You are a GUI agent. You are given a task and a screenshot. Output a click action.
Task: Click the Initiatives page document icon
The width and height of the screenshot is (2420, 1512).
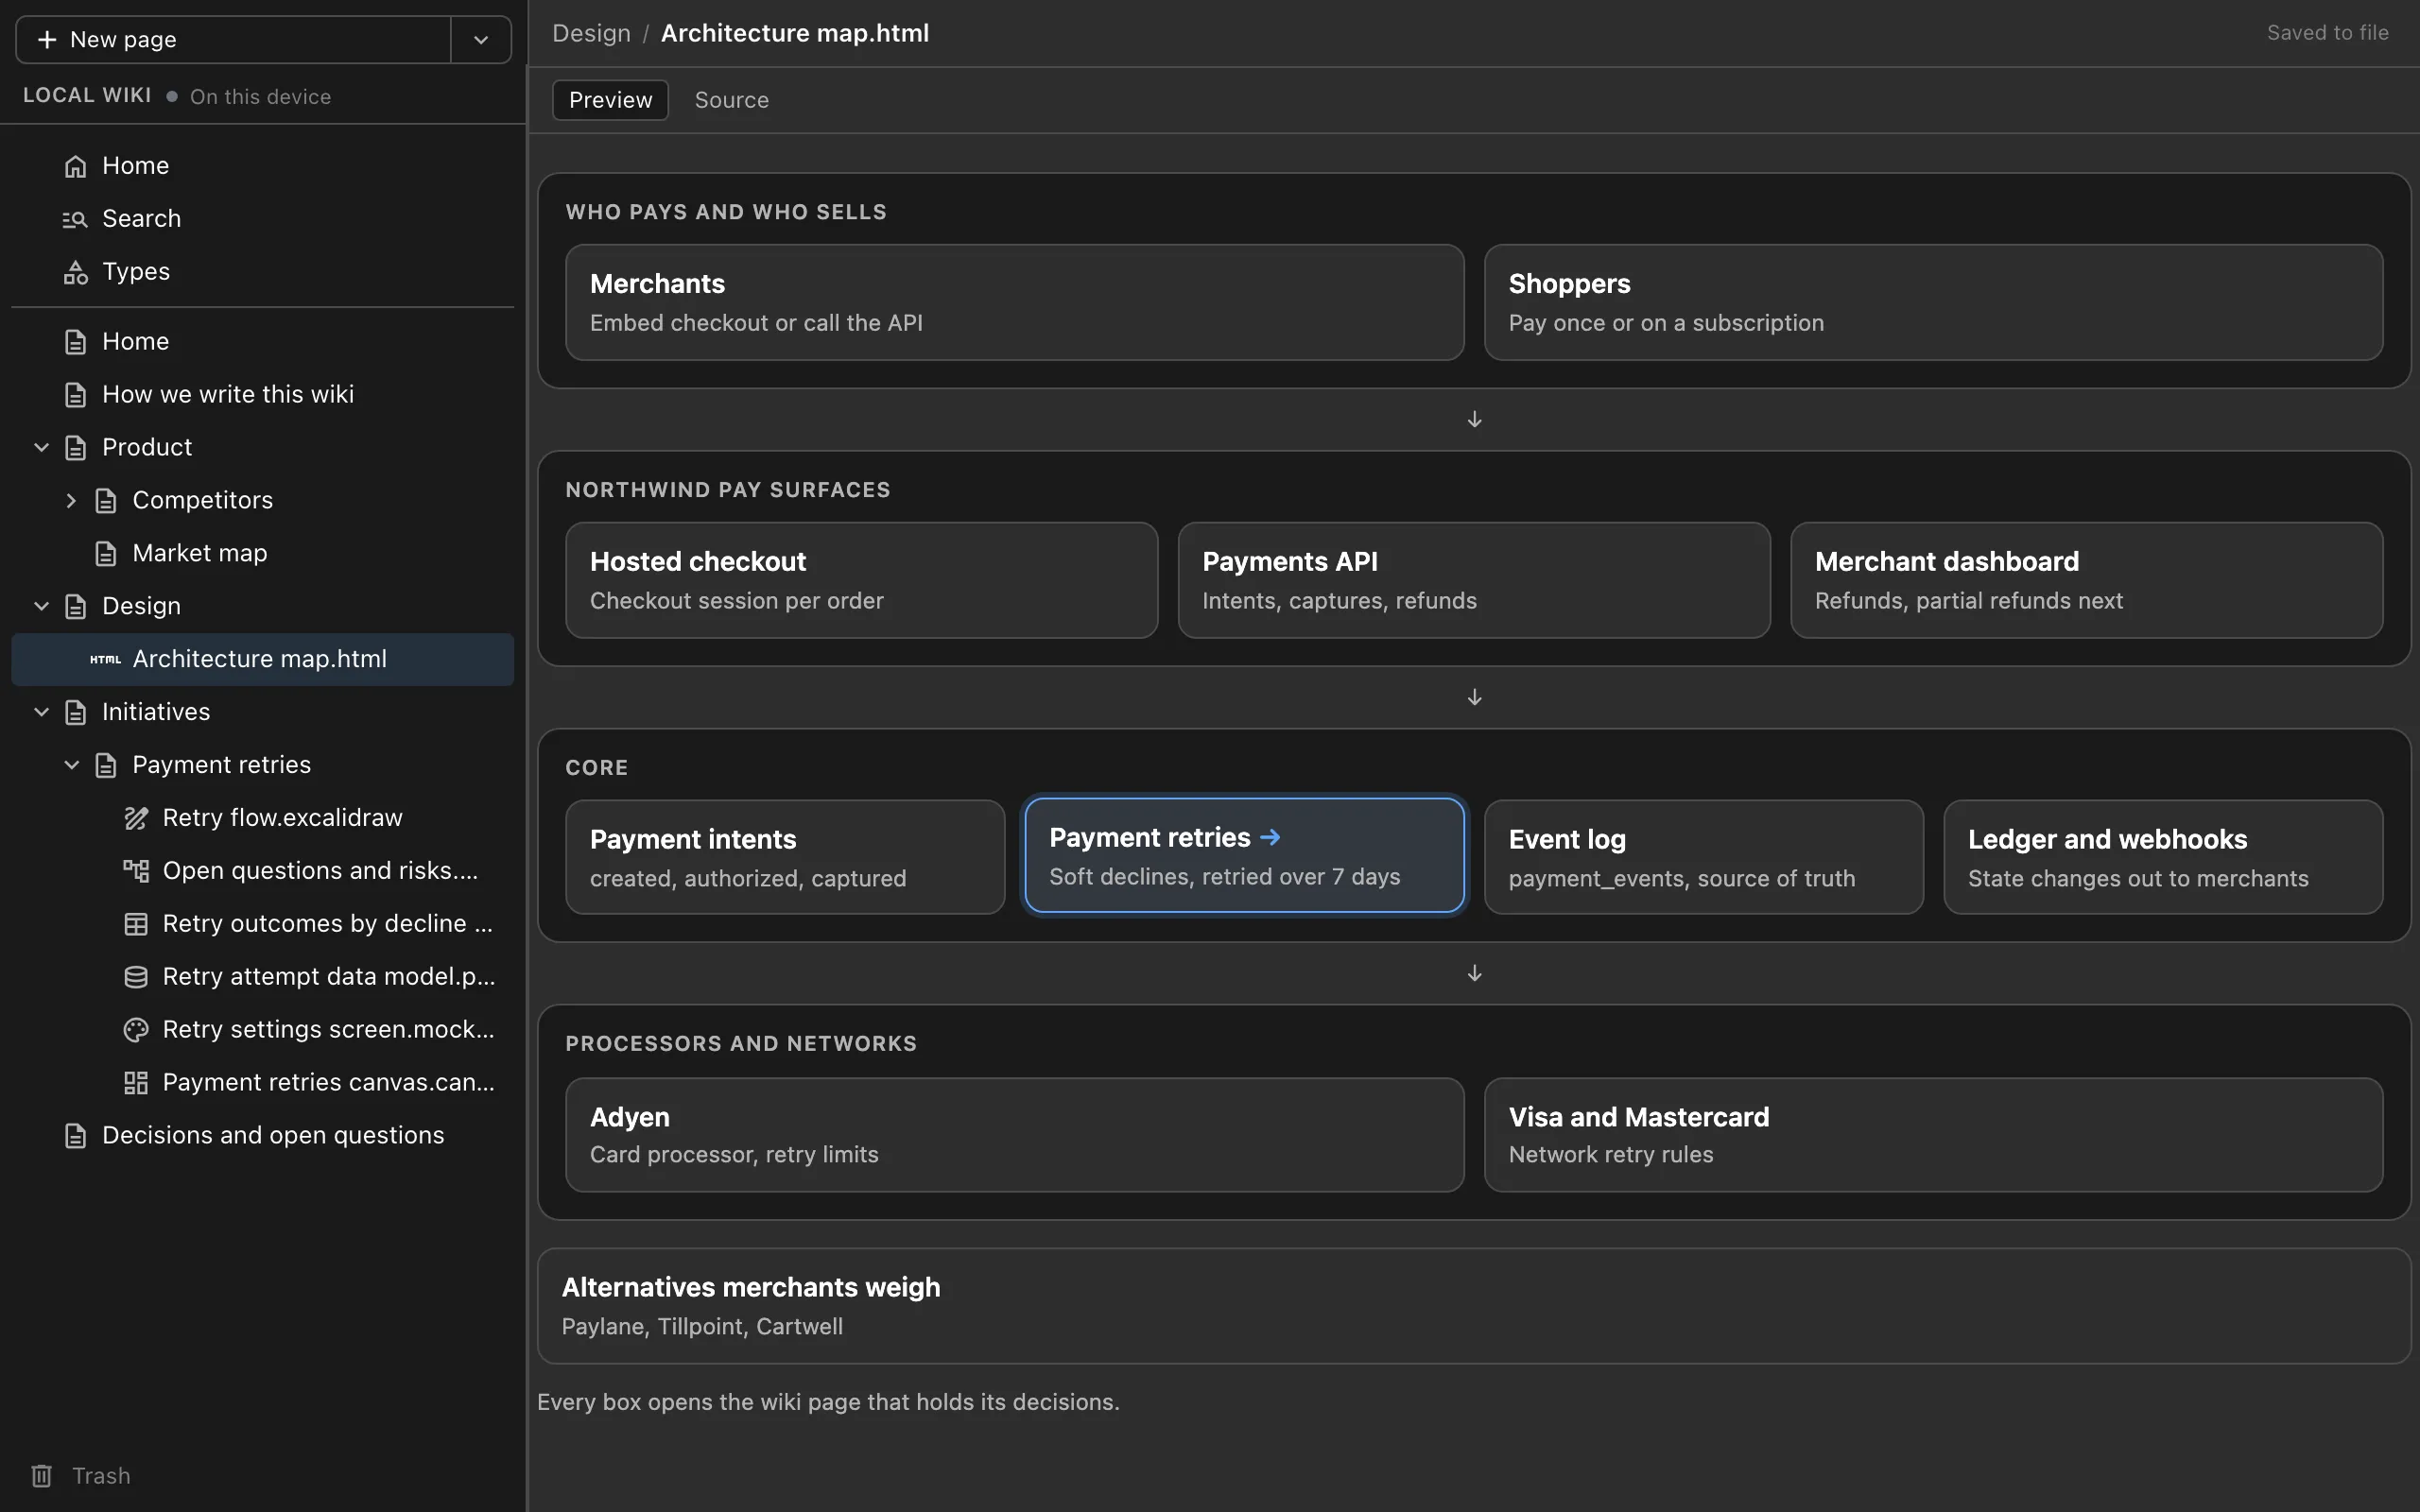pos(75,713)
